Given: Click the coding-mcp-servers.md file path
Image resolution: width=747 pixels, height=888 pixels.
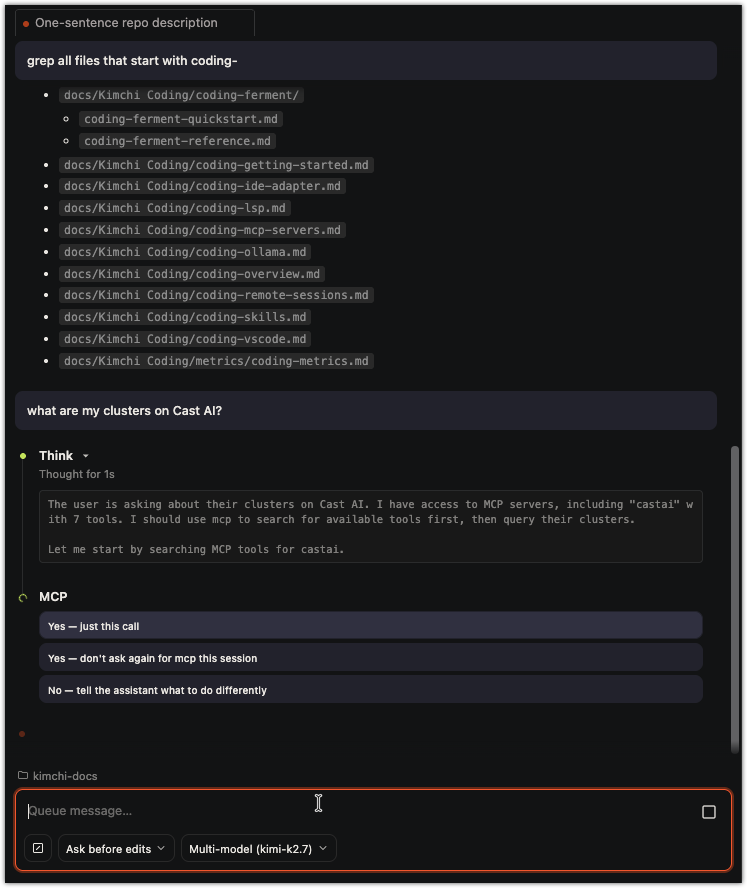Looking at the screenshot, I should coord(202,230).
